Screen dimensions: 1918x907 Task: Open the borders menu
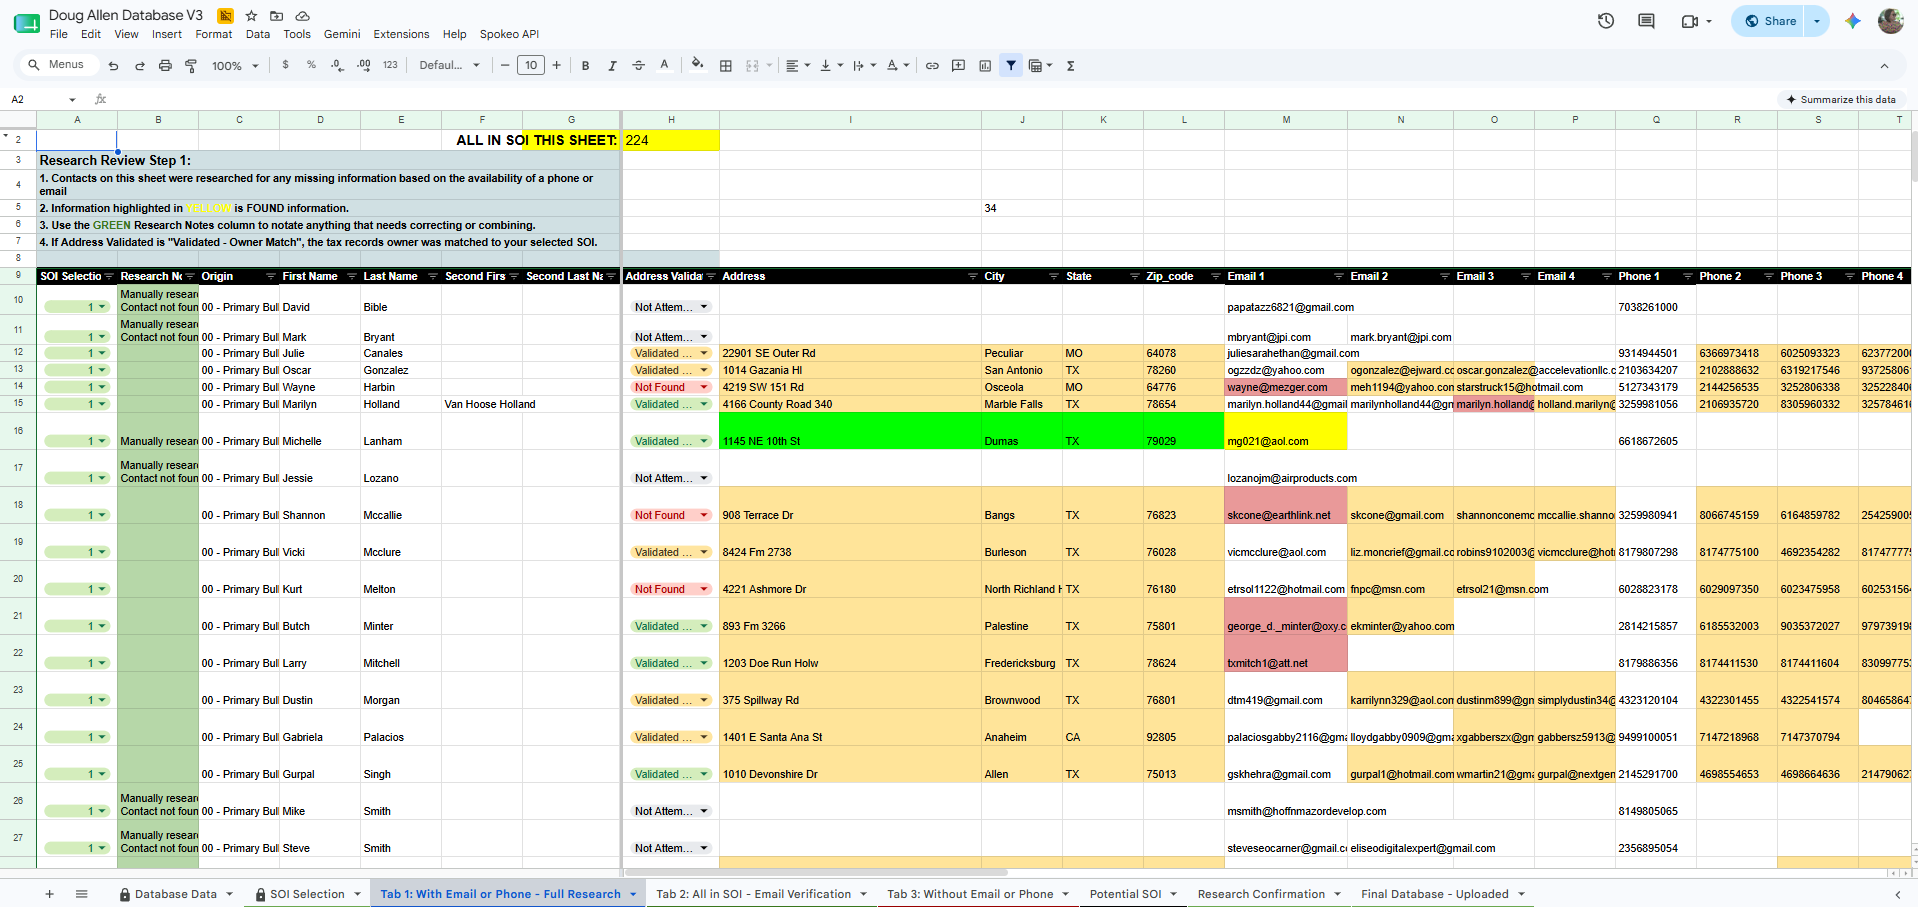pos(726,66)
